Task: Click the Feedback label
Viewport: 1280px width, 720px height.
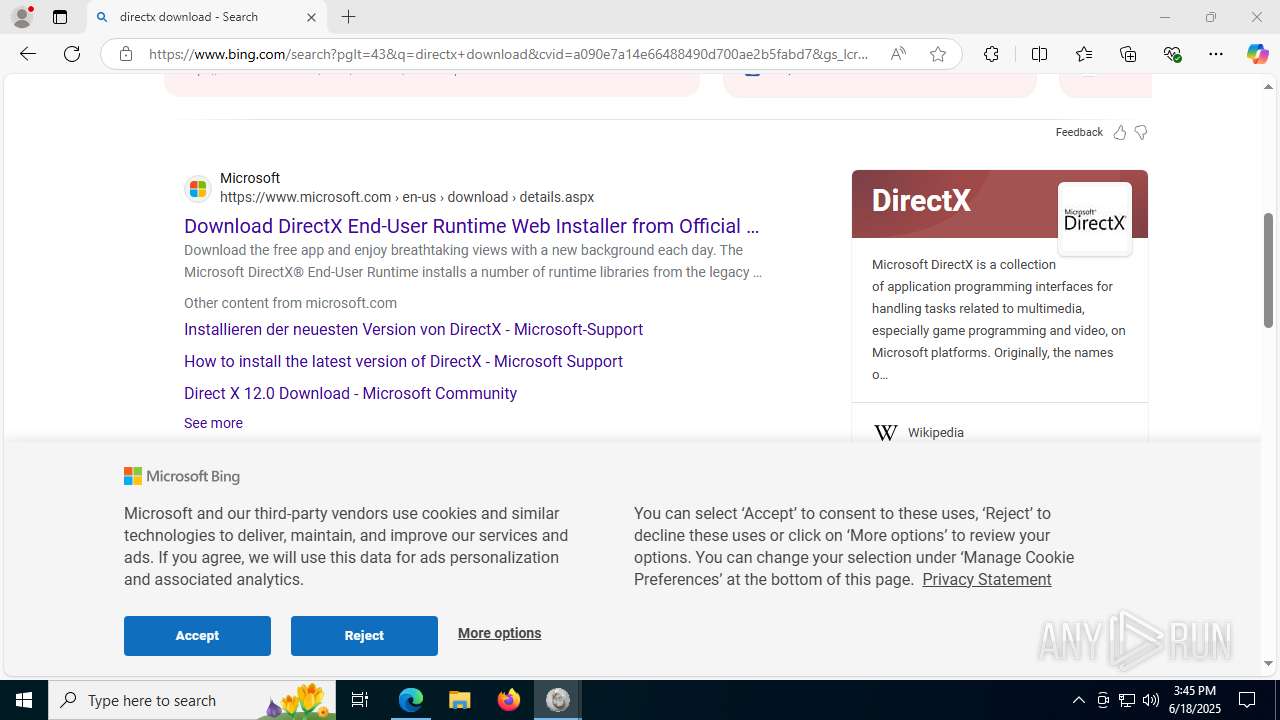Action: [x=1079, y=132]
